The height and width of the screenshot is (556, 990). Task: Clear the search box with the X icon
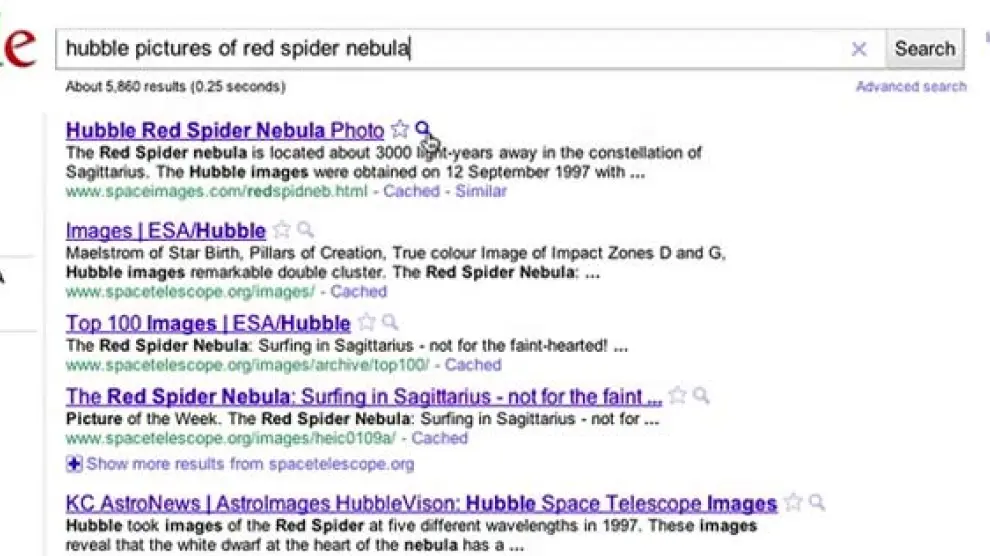(859, 49)
